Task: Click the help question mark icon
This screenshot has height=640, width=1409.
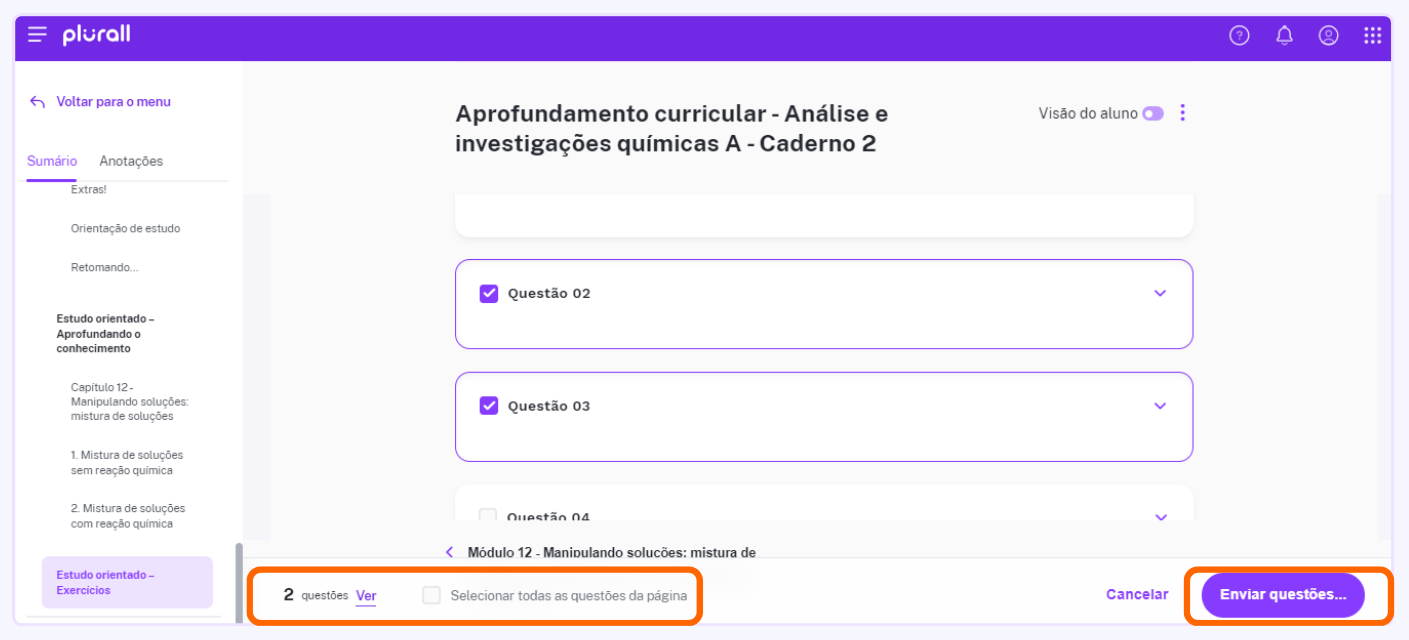Action: (1239, 36)
